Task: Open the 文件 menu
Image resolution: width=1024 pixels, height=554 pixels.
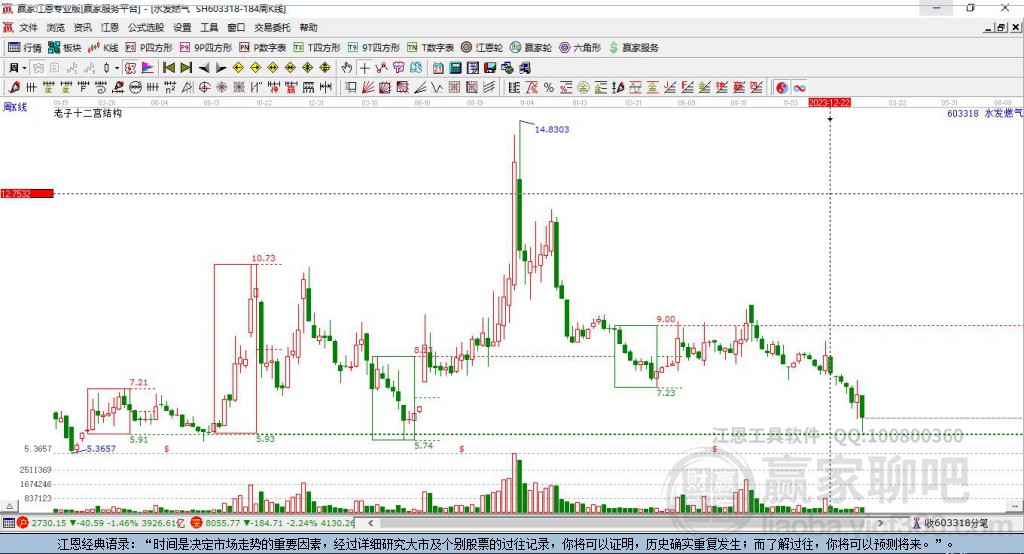Action: 28,27
